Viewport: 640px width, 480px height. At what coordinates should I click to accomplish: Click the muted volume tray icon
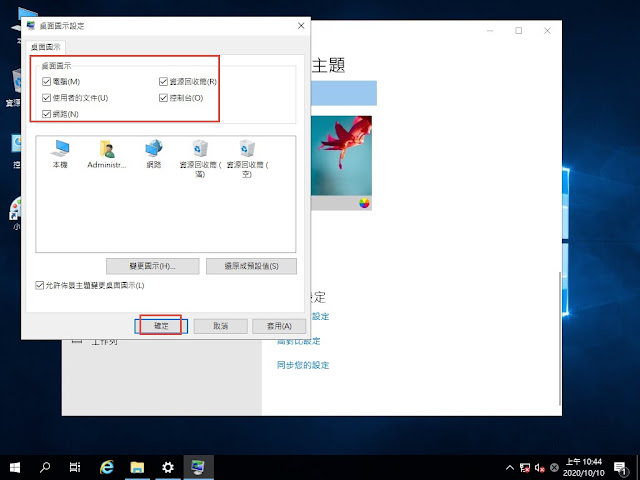pyautogui.click(x=540, y=467)
